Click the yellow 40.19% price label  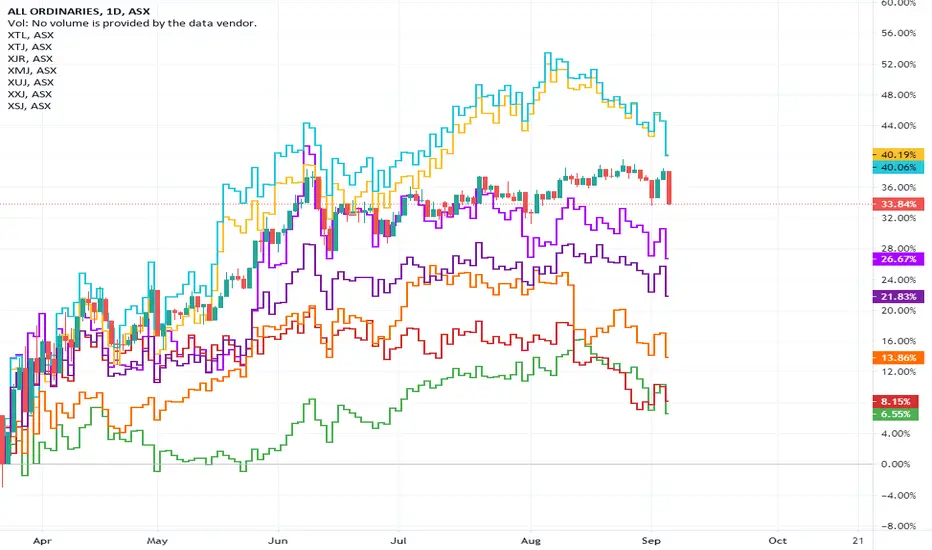point(898,155)
